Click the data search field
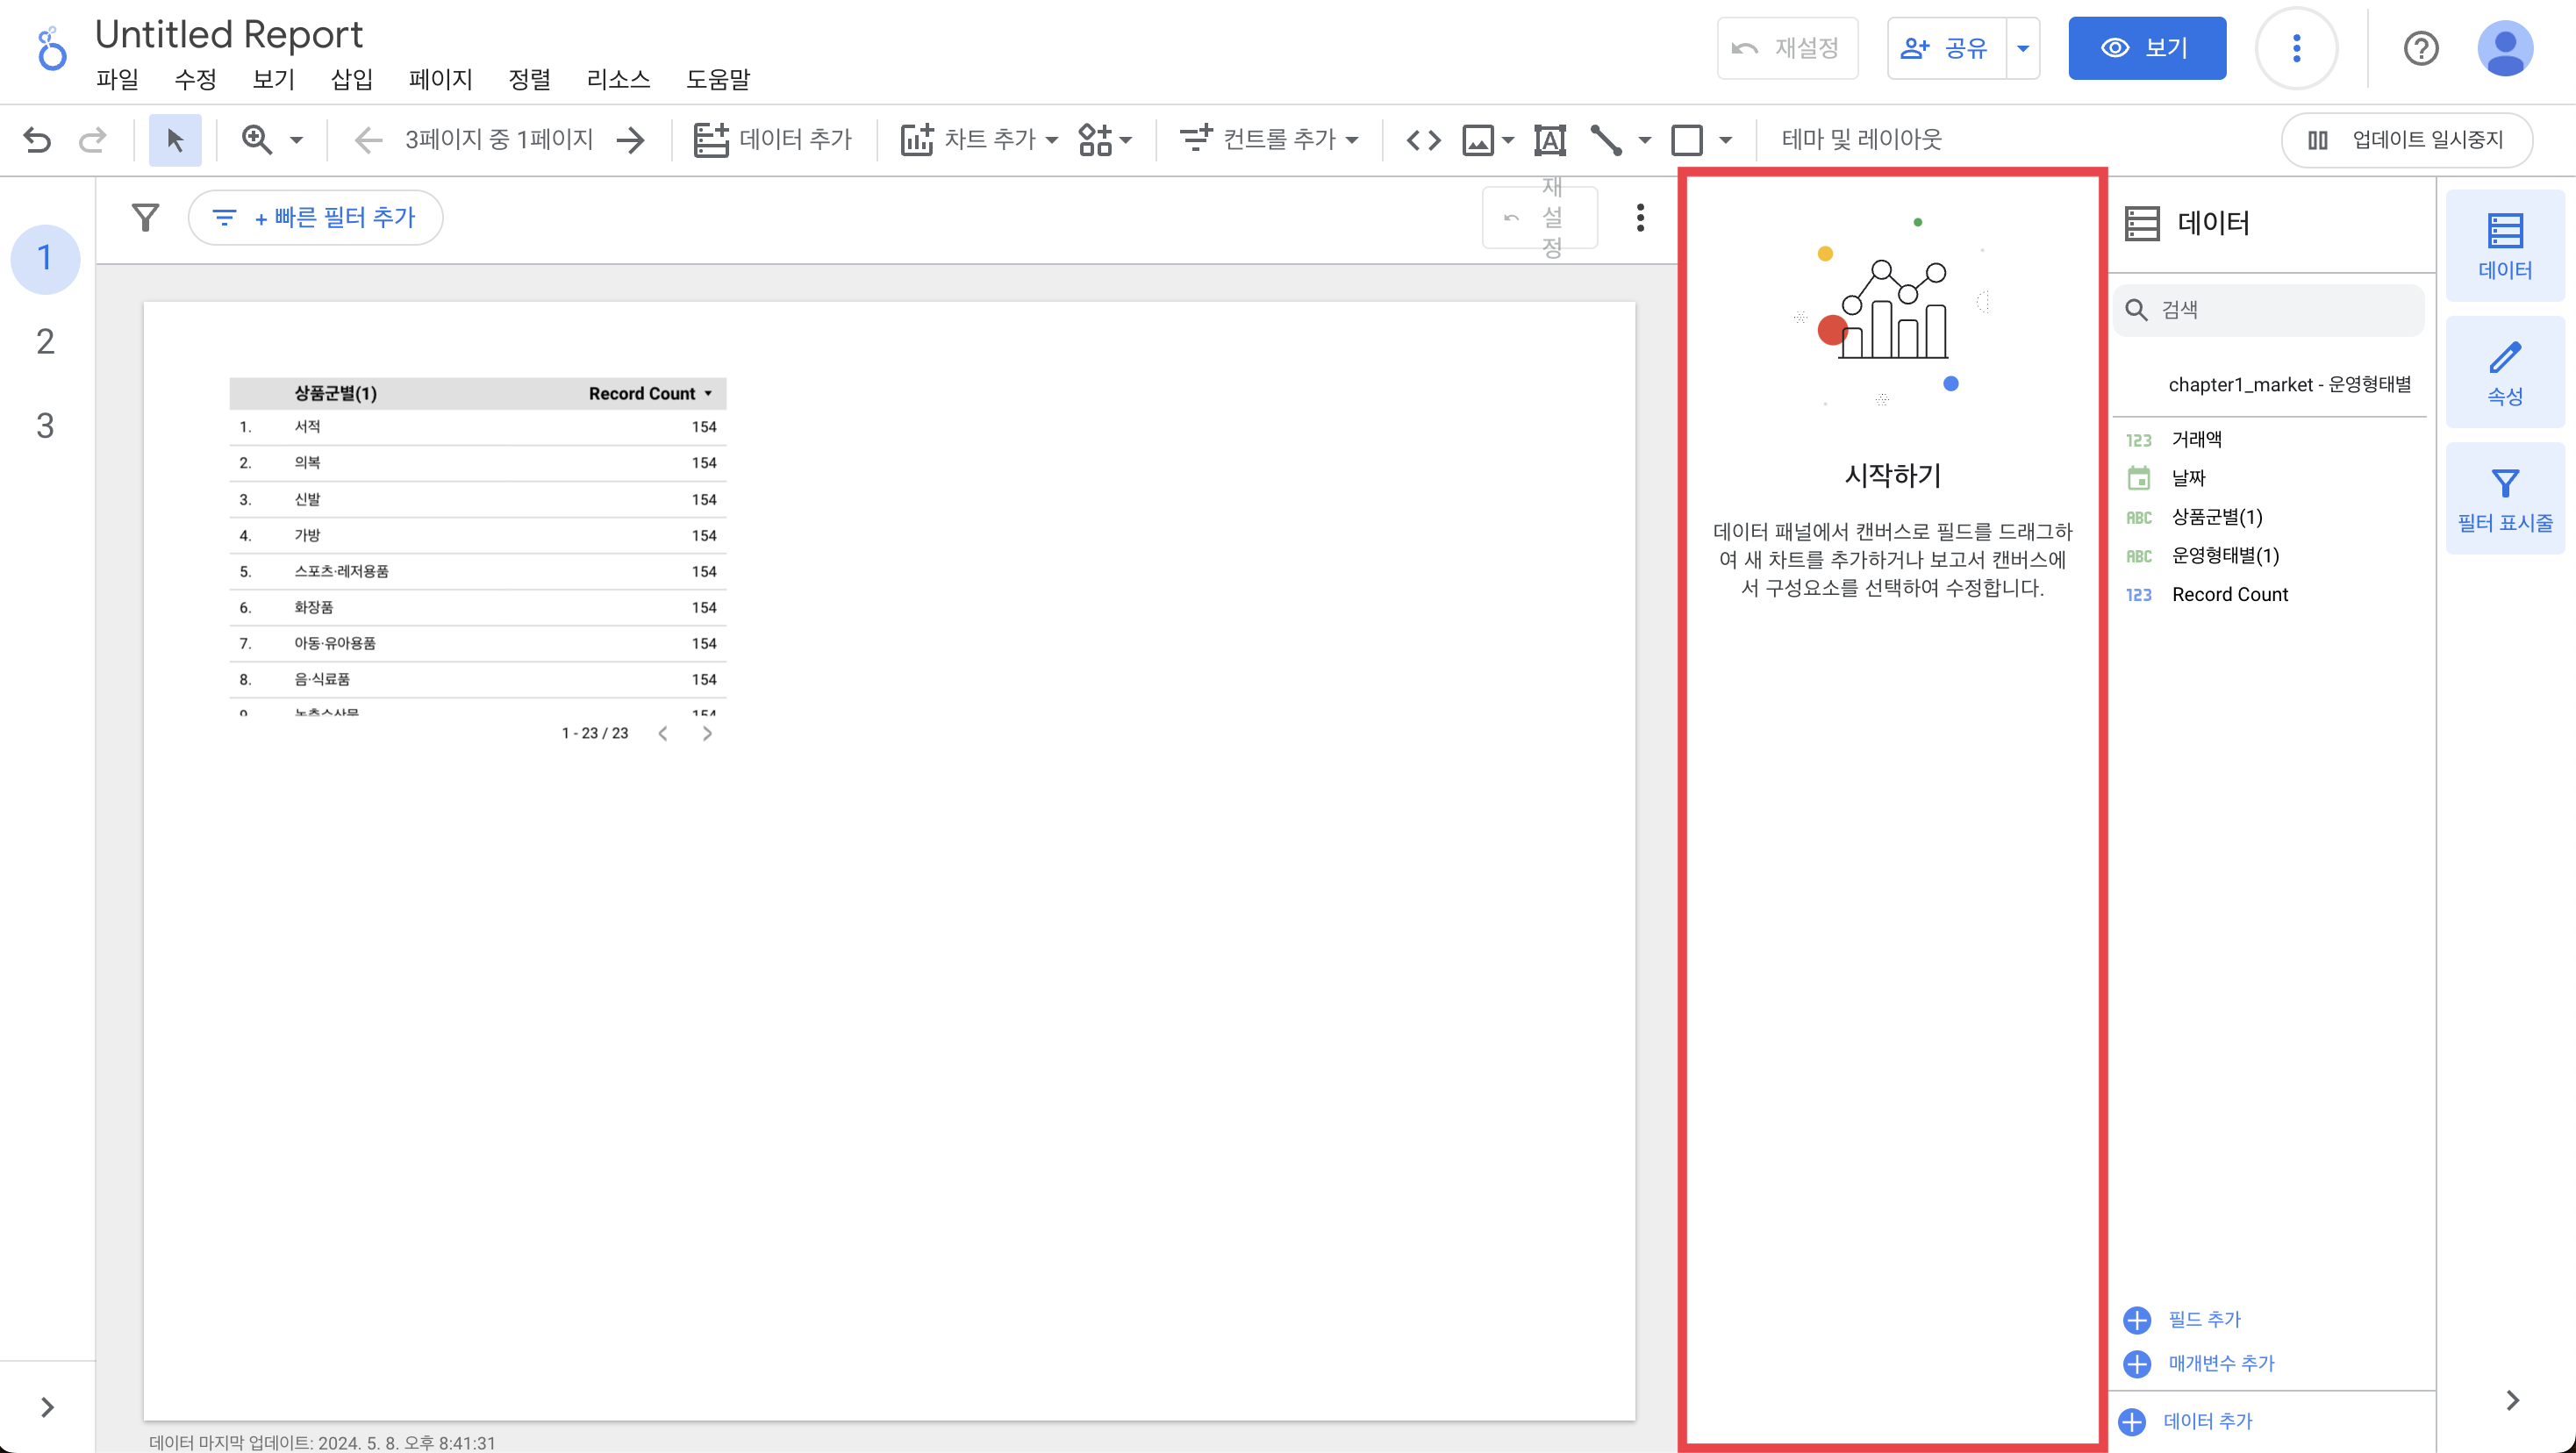2576x1453 pixels. (2280, 310)
